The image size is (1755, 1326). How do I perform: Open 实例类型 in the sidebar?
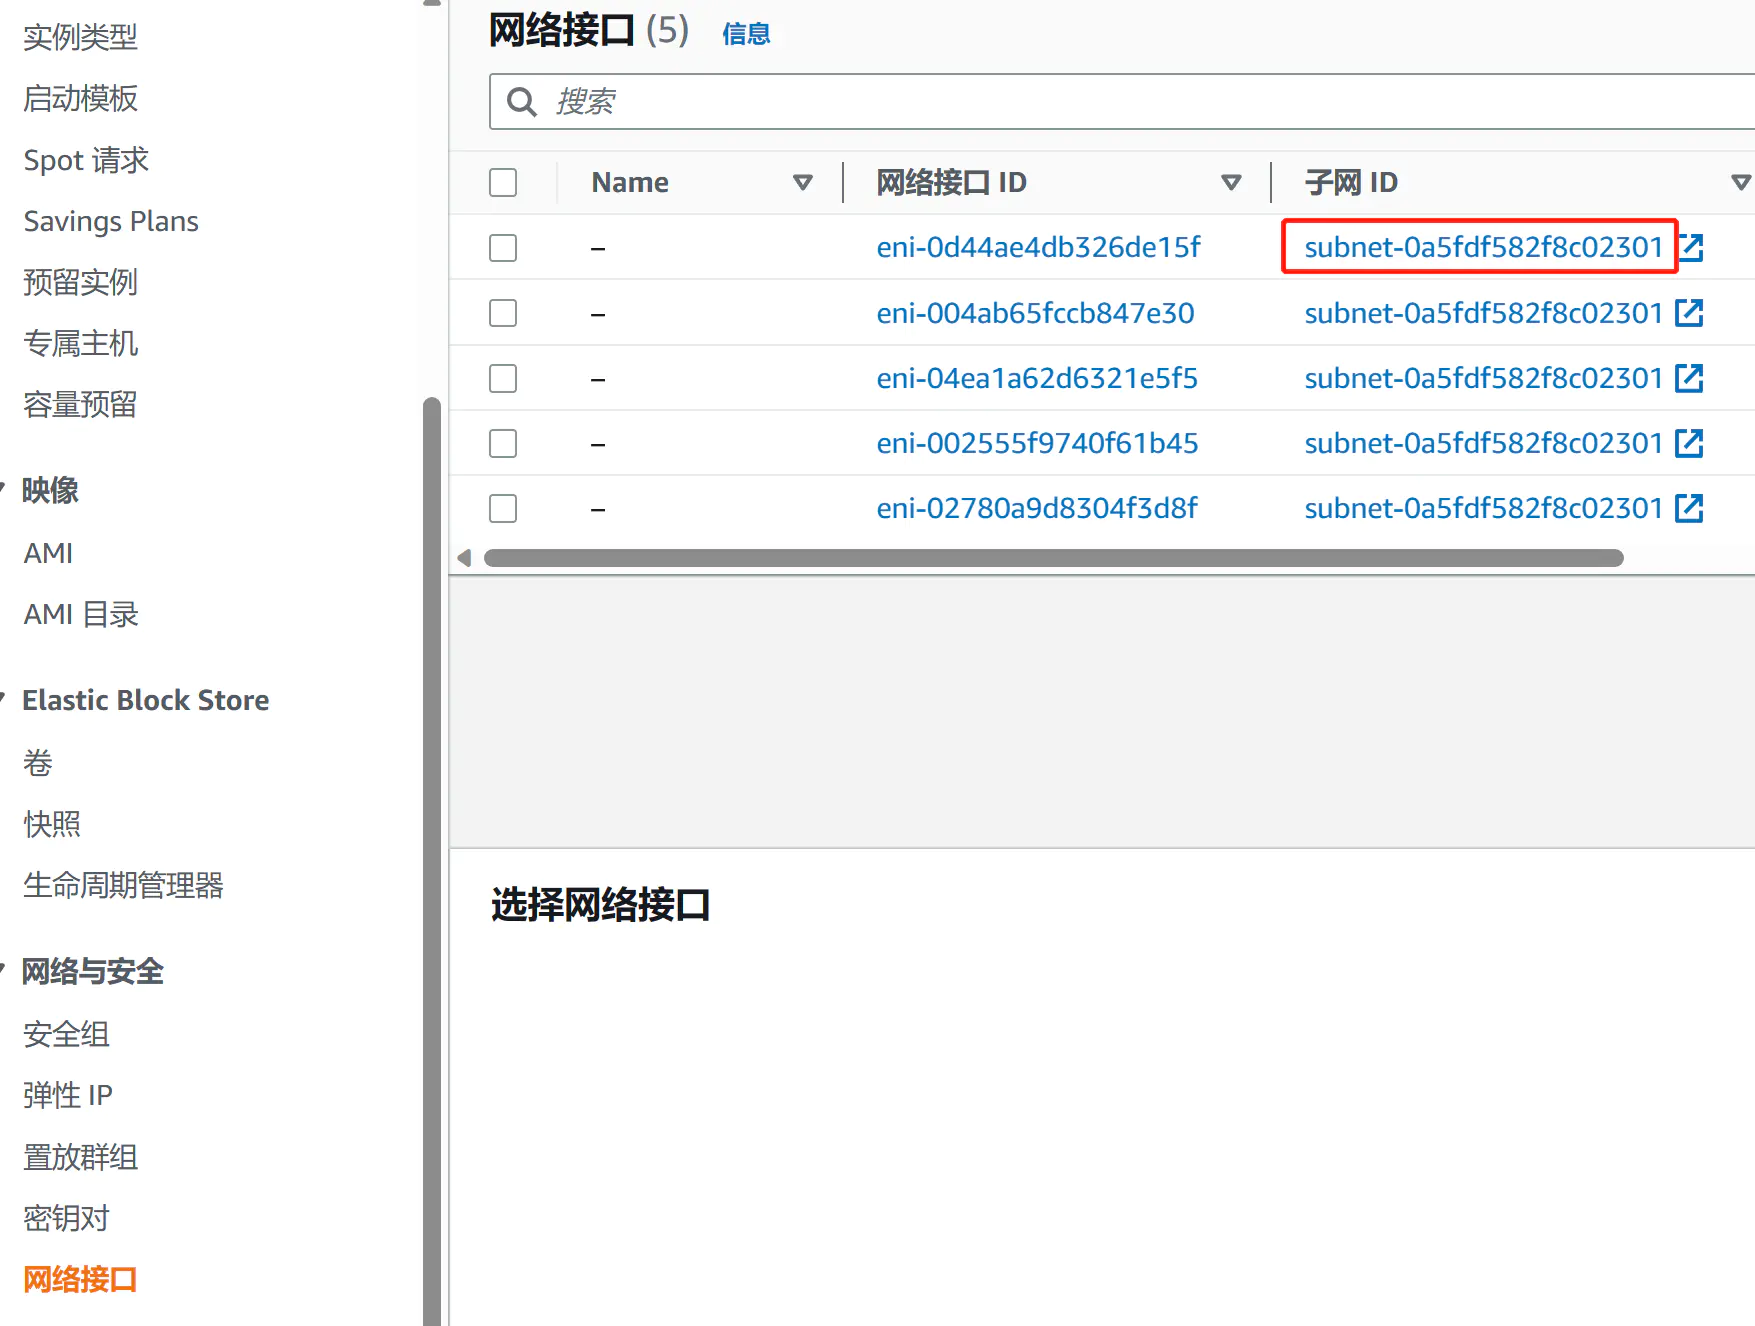(x=80, y=38)
